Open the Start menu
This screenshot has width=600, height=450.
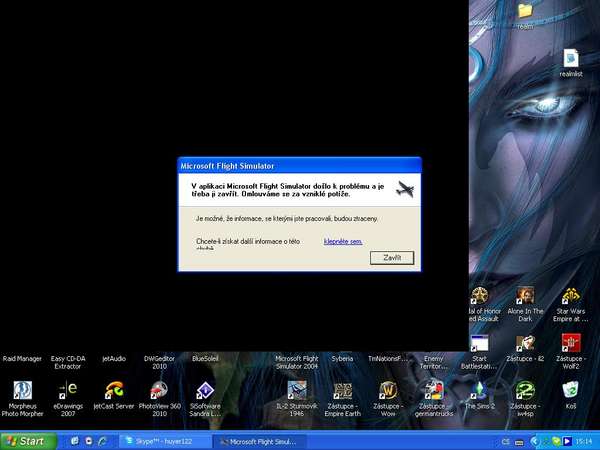click(26, 440)
